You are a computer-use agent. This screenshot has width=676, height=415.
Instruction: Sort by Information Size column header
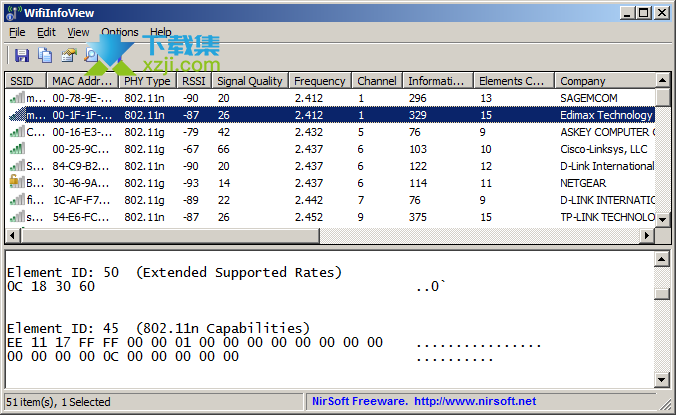(438, 81)
